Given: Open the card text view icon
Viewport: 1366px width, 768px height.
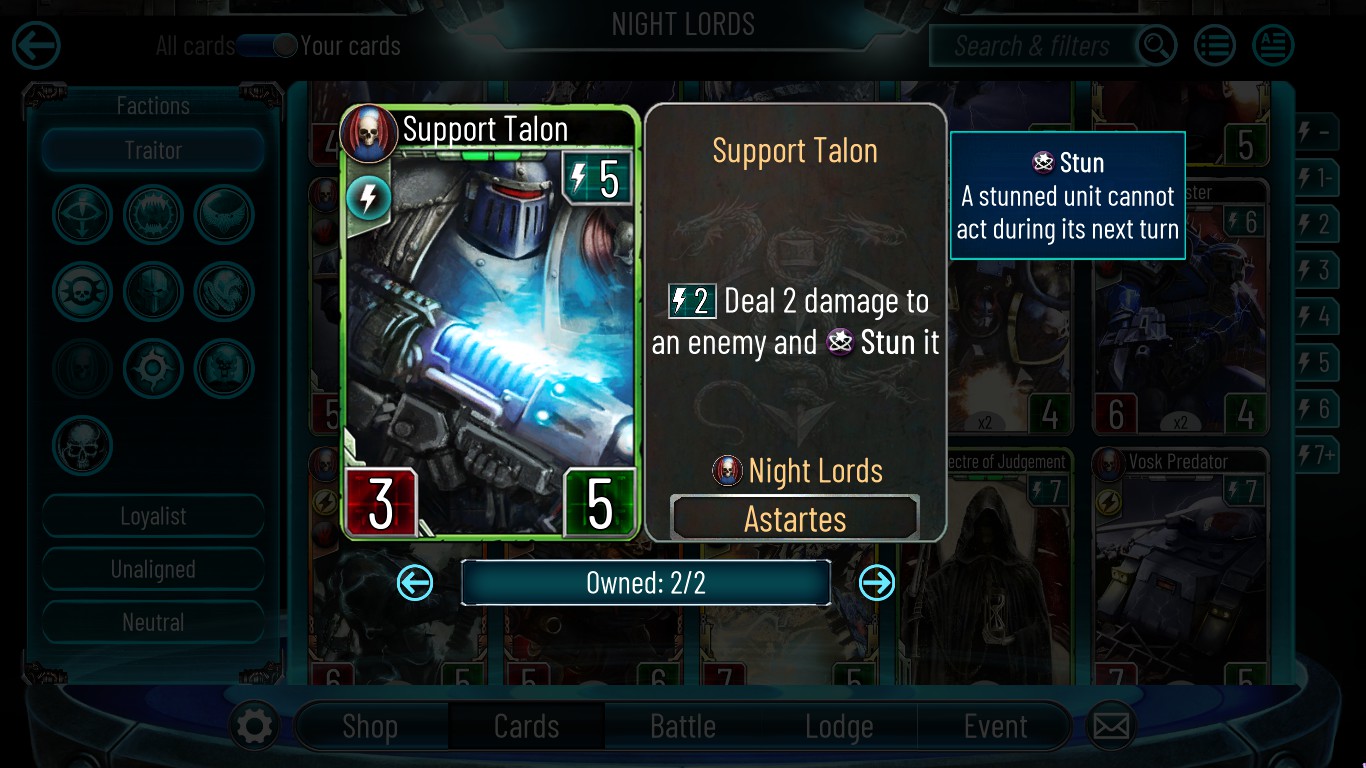Looking at the screenshot, I should pos(1273,46).
